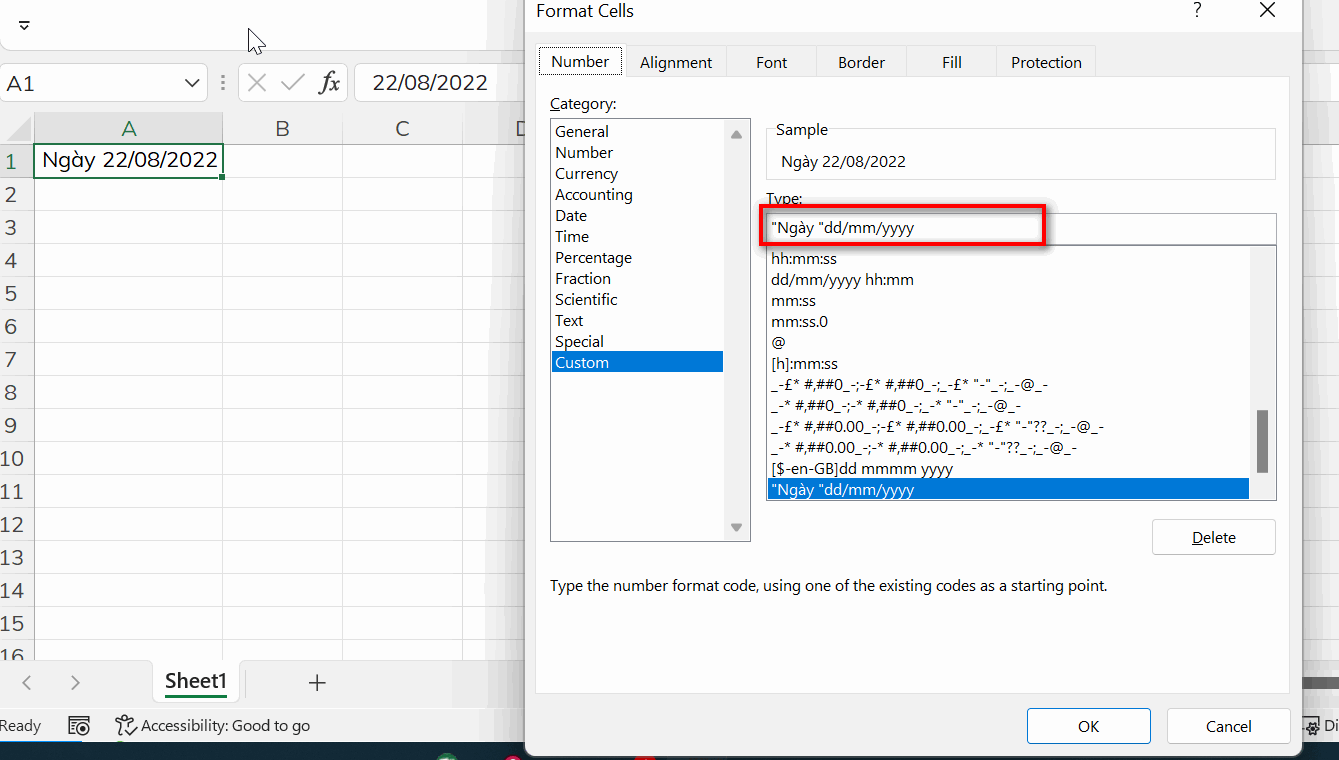This screenshot has height=760, width=1339.
Task: Go to the Fill tab
Action: (951, 62)
